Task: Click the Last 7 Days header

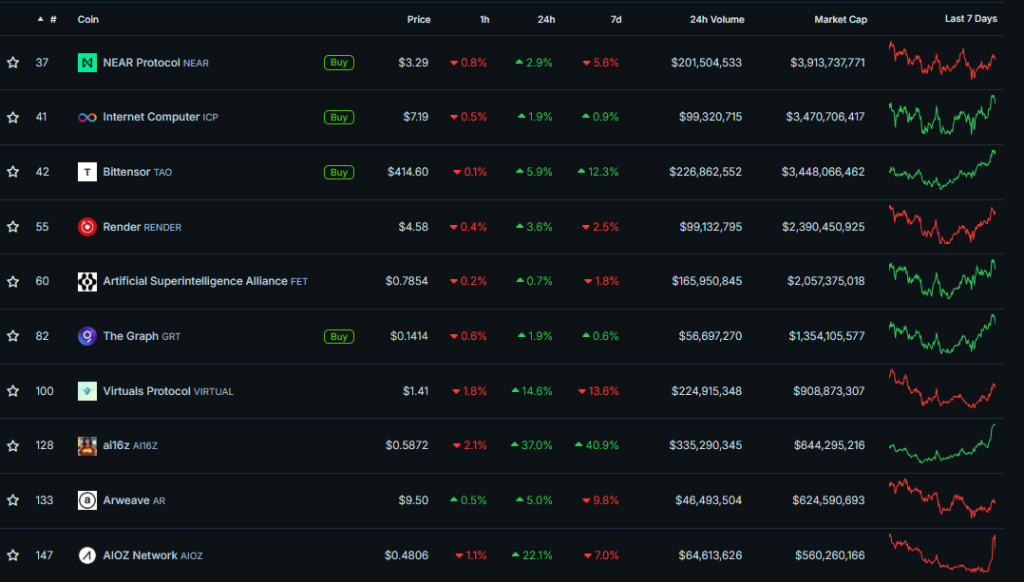Action: [x=970, y=19]
